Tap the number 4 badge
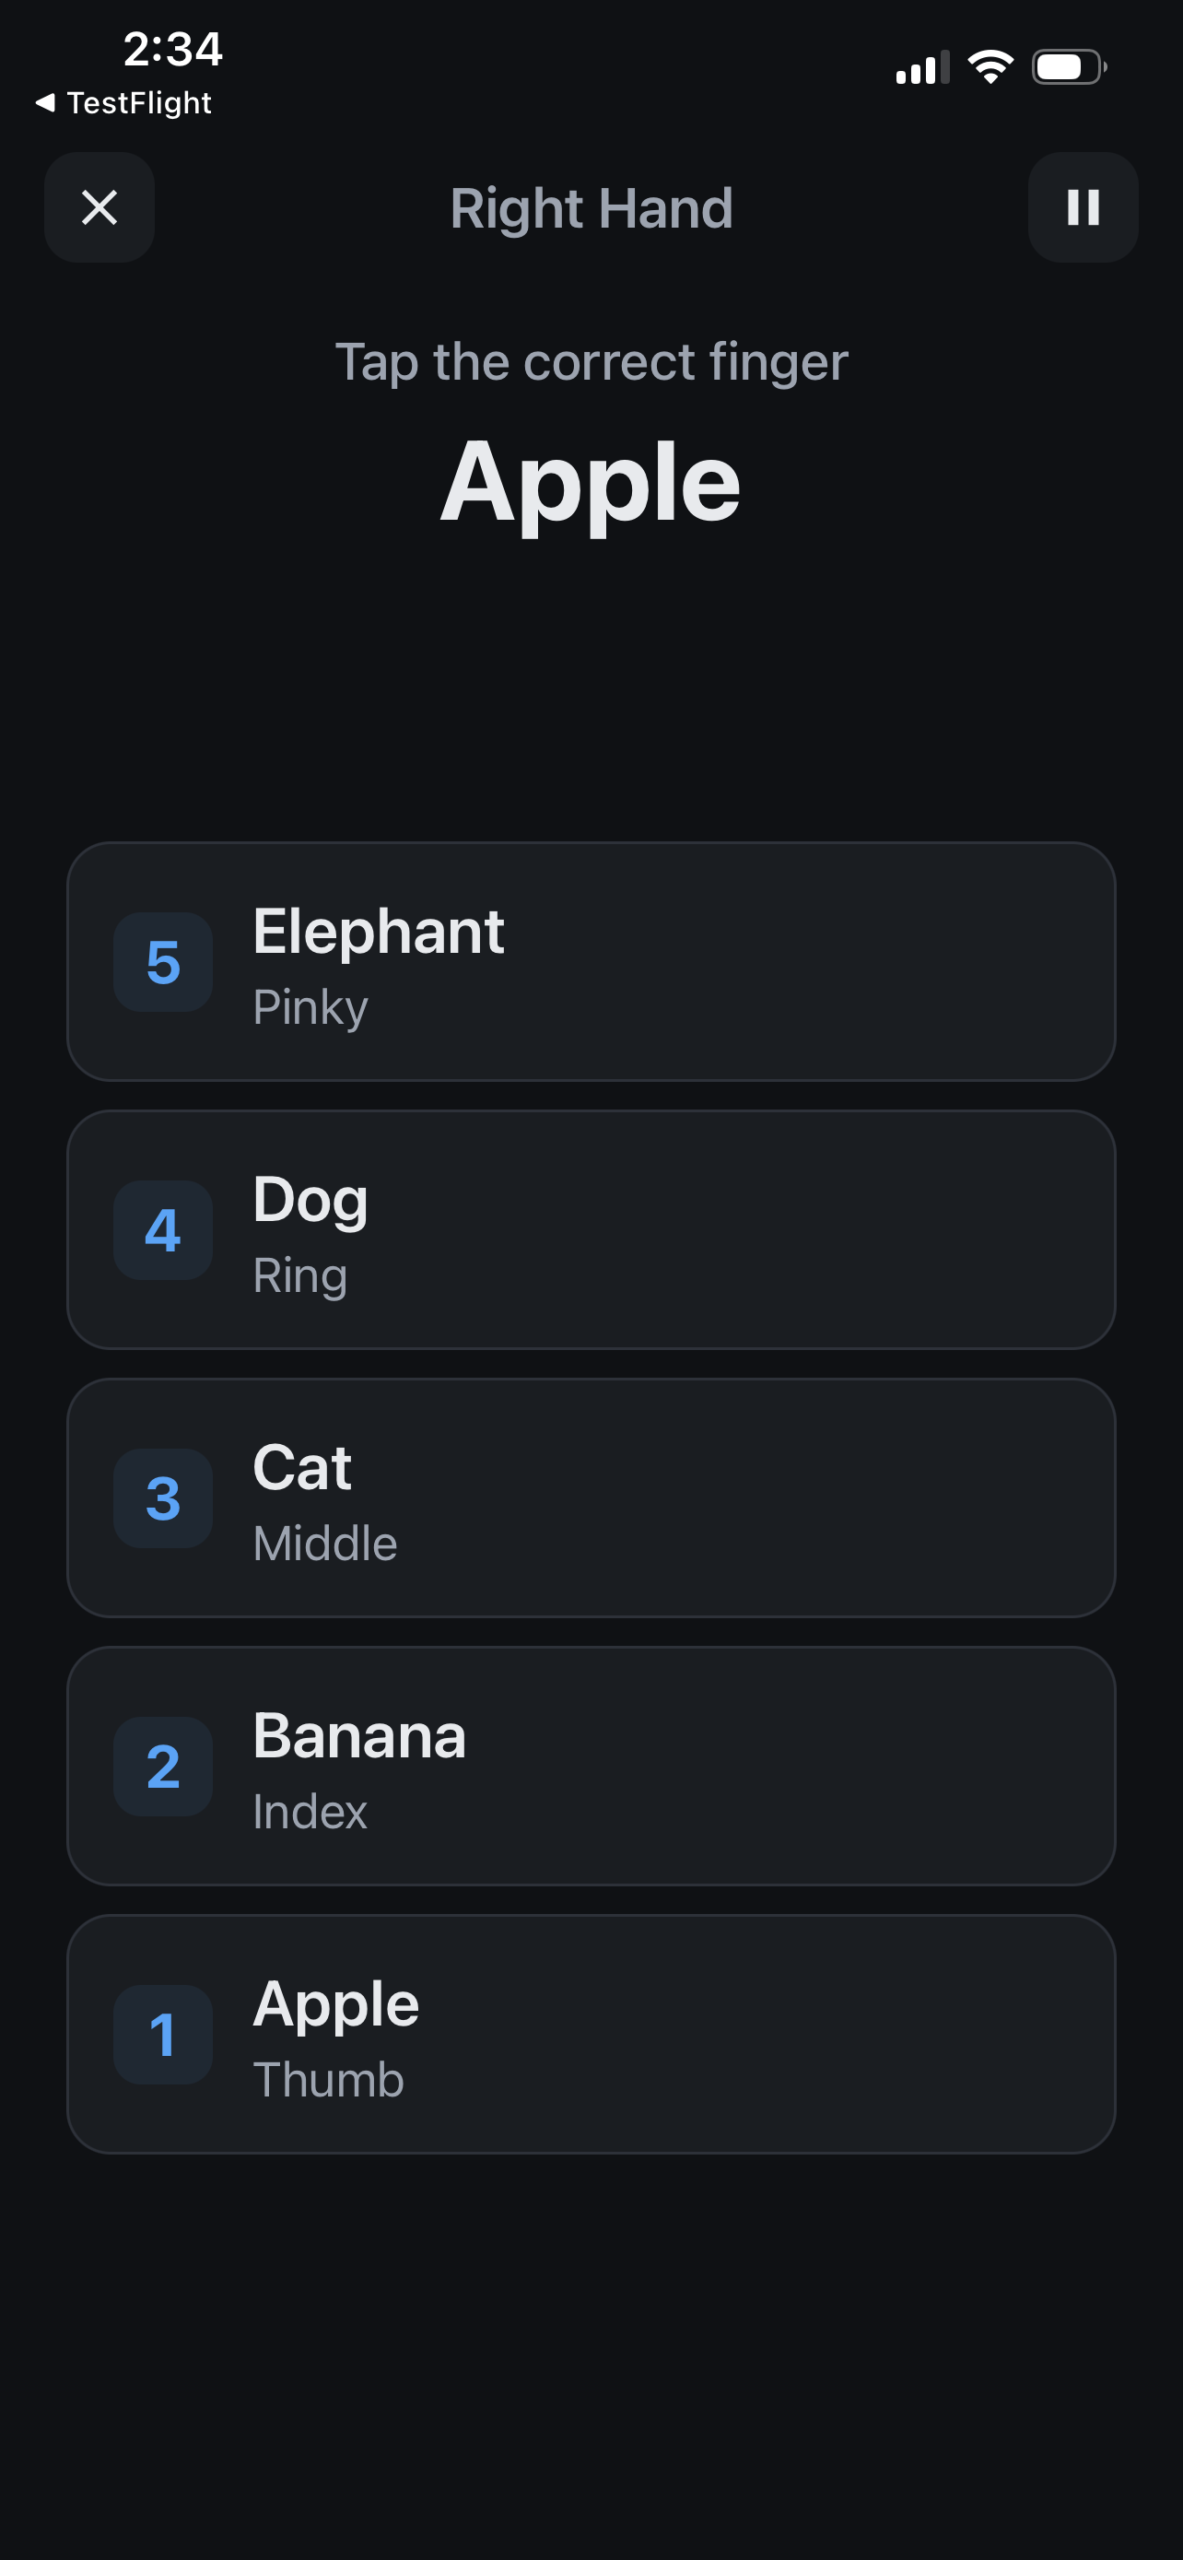This screenshot has height=2560, width=1183. 163,1230
